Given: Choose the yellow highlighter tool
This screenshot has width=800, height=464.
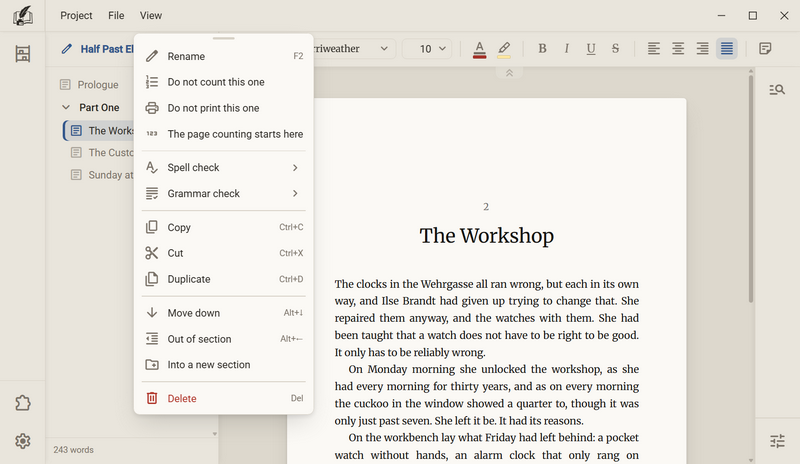Looking at the screenshot, I should pos(504,50).
